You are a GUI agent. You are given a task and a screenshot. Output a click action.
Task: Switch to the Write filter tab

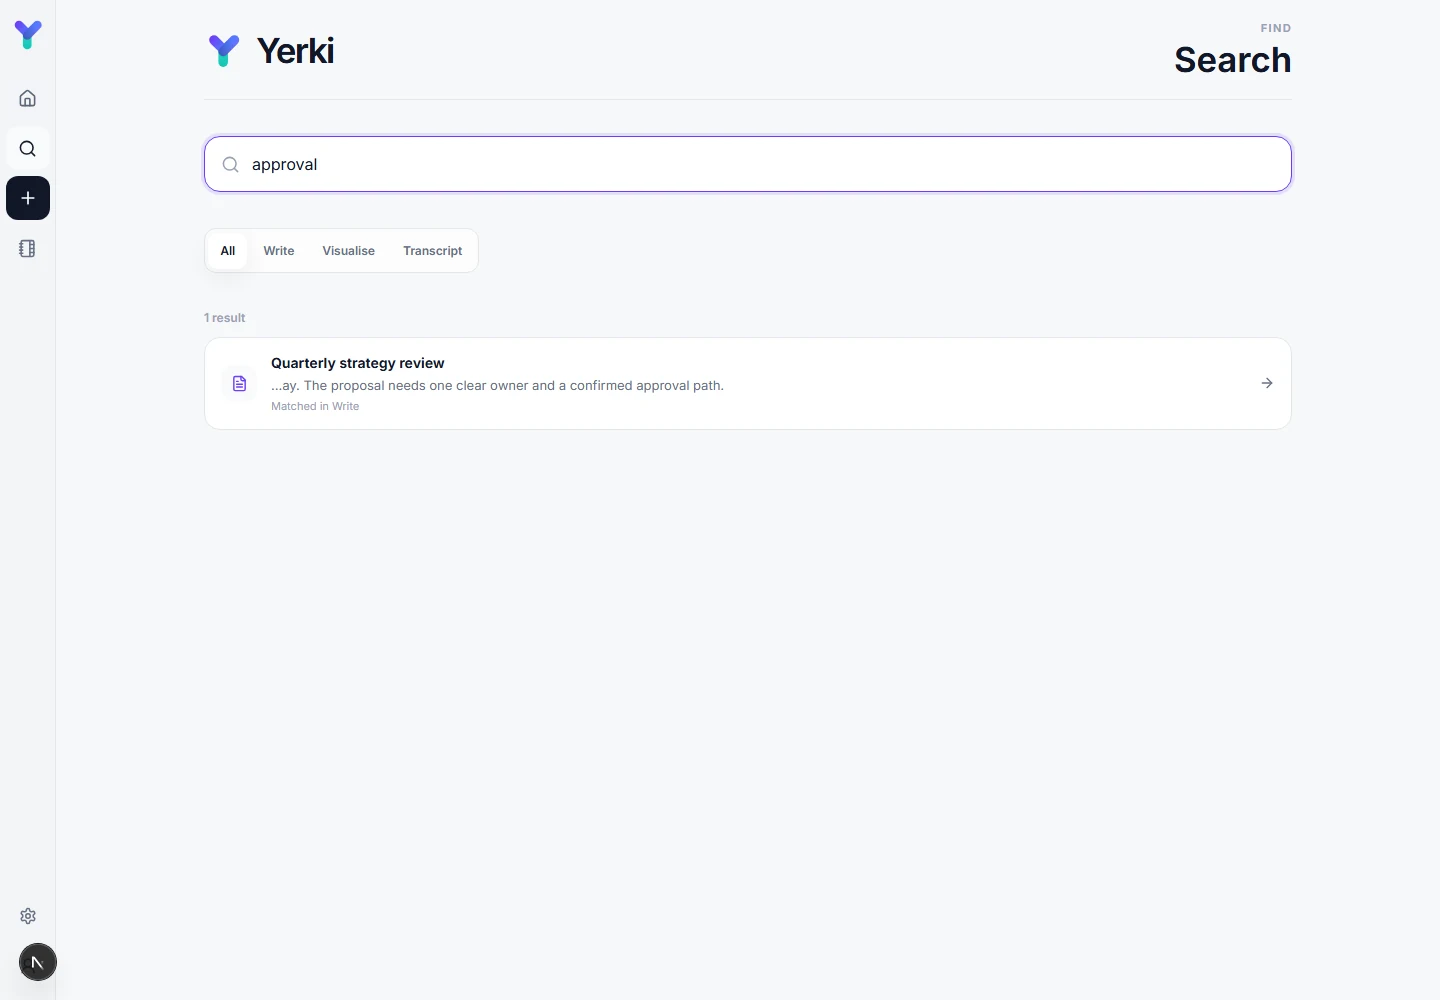click(x=279, y=251)
